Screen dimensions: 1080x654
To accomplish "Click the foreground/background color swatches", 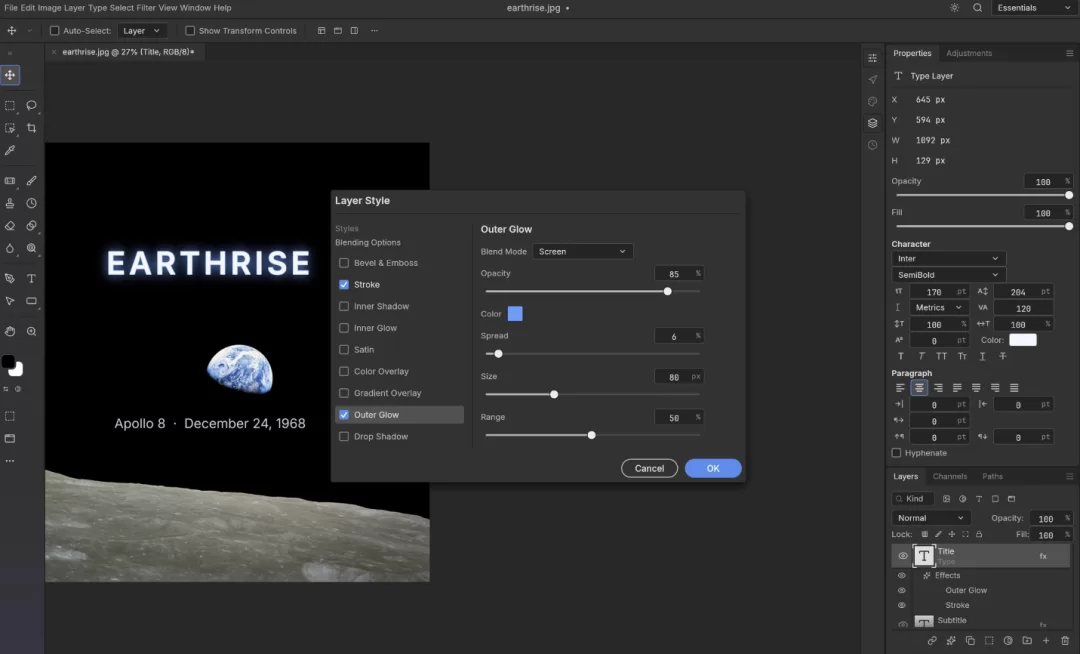I will coord(12,366).
